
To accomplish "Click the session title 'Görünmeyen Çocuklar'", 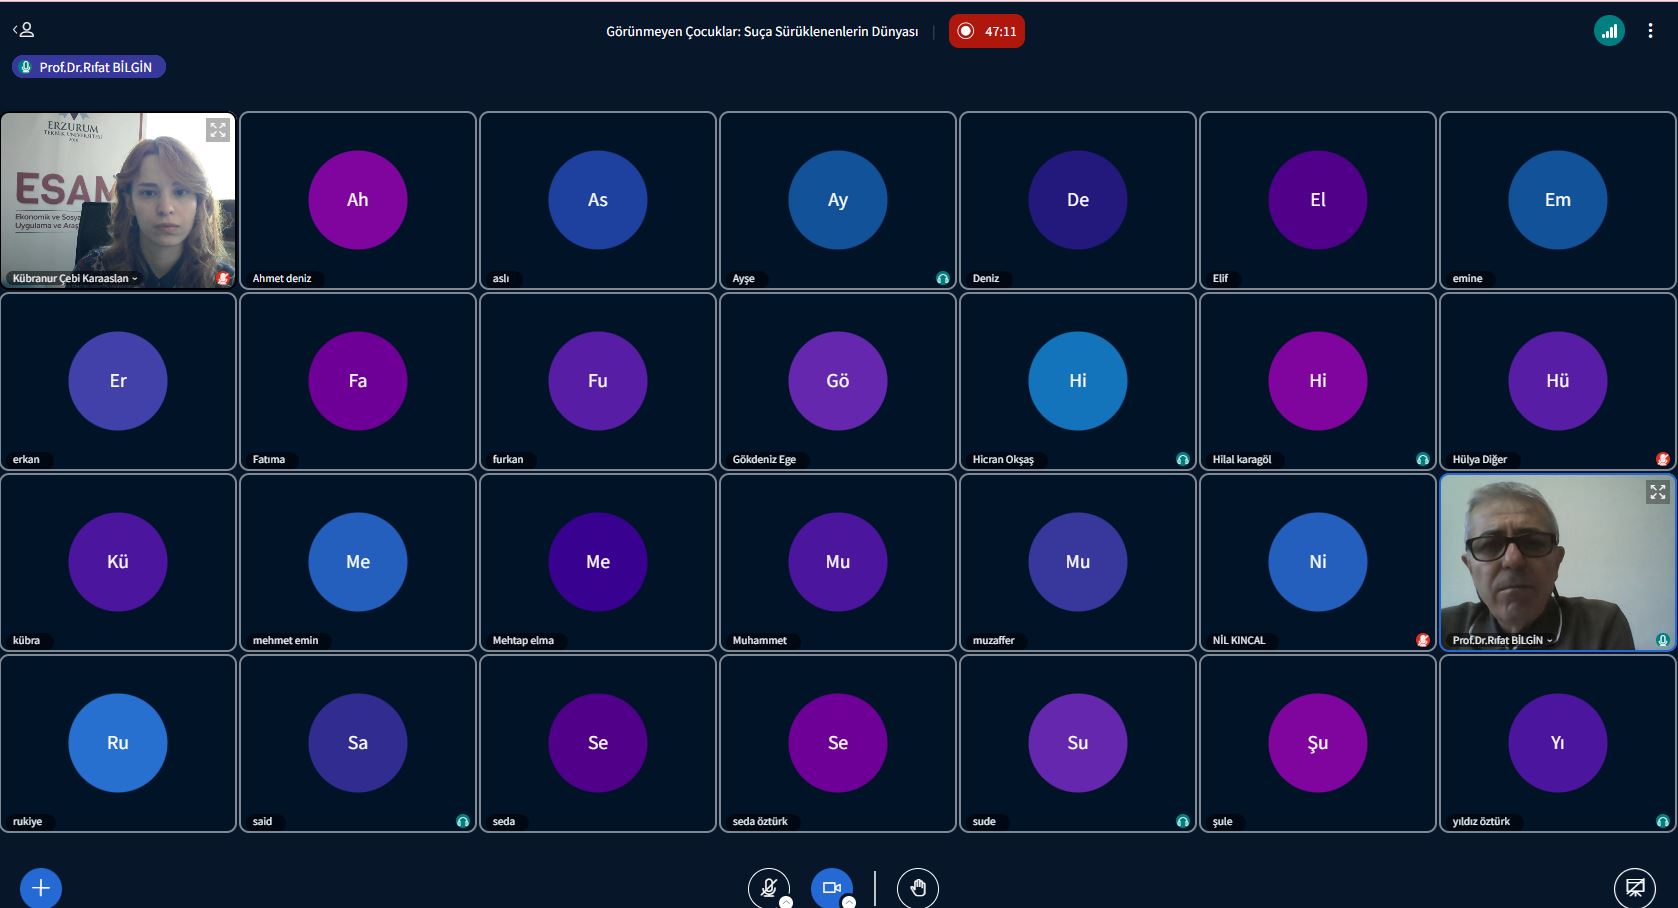I will point(761,32).
